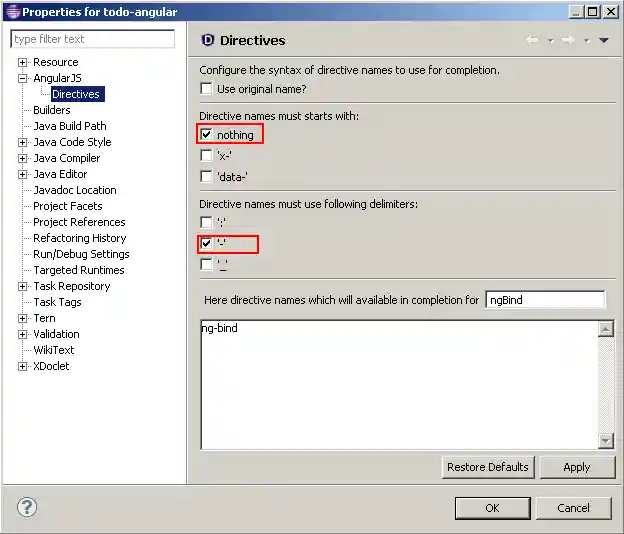Select Run/Debug Settings item
This screenshot has height=534, width=624.
[81, 254]
